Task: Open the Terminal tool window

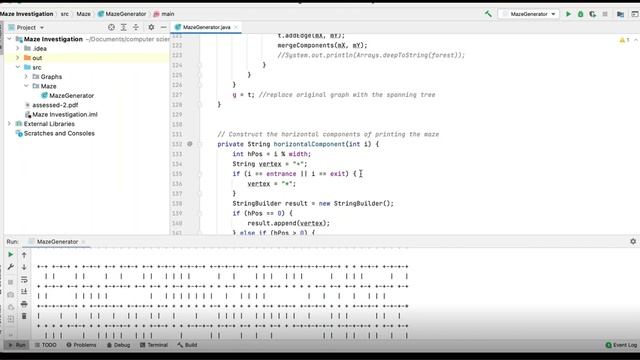Action: coord(154,345)
